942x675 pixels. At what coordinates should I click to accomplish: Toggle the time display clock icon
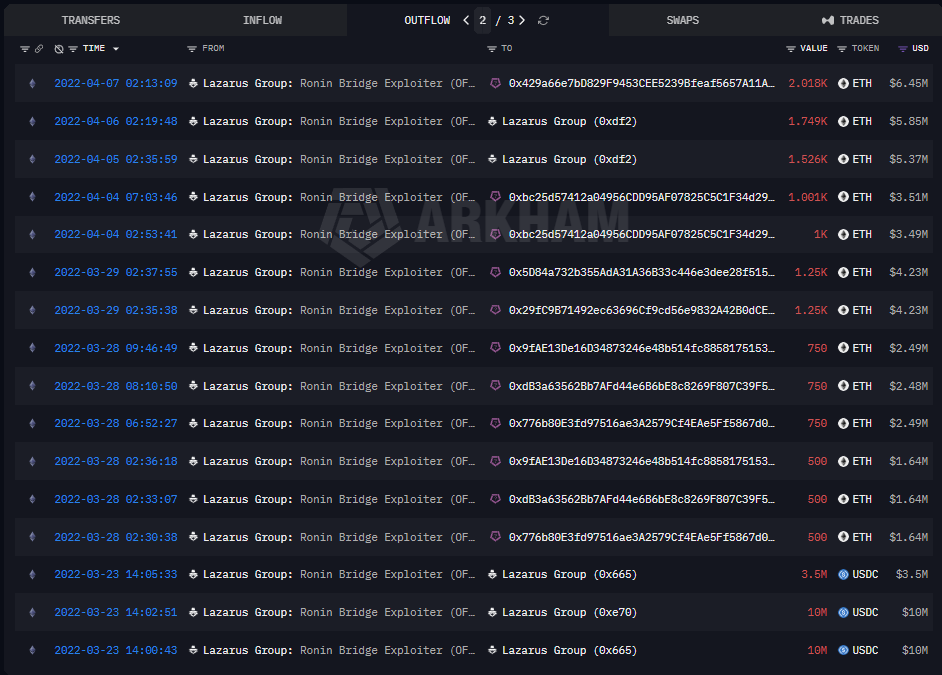(59, 49)
